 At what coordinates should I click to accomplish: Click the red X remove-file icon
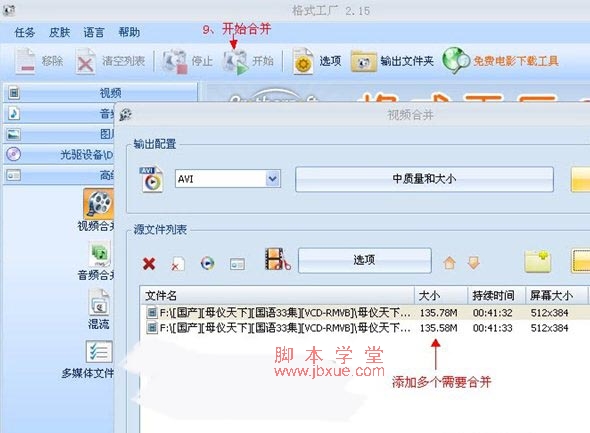pyautogui.click(x=149, y=263)
